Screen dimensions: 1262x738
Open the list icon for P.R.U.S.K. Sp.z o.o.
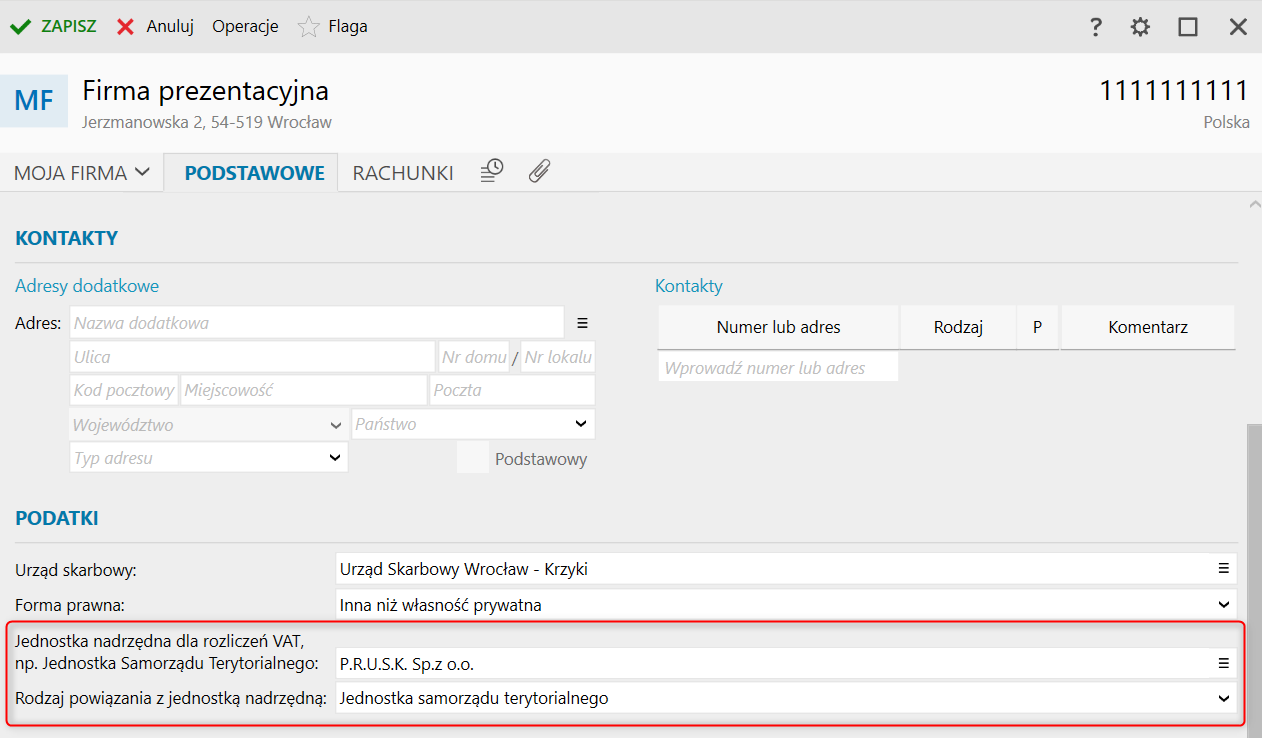pos(1223,663)
